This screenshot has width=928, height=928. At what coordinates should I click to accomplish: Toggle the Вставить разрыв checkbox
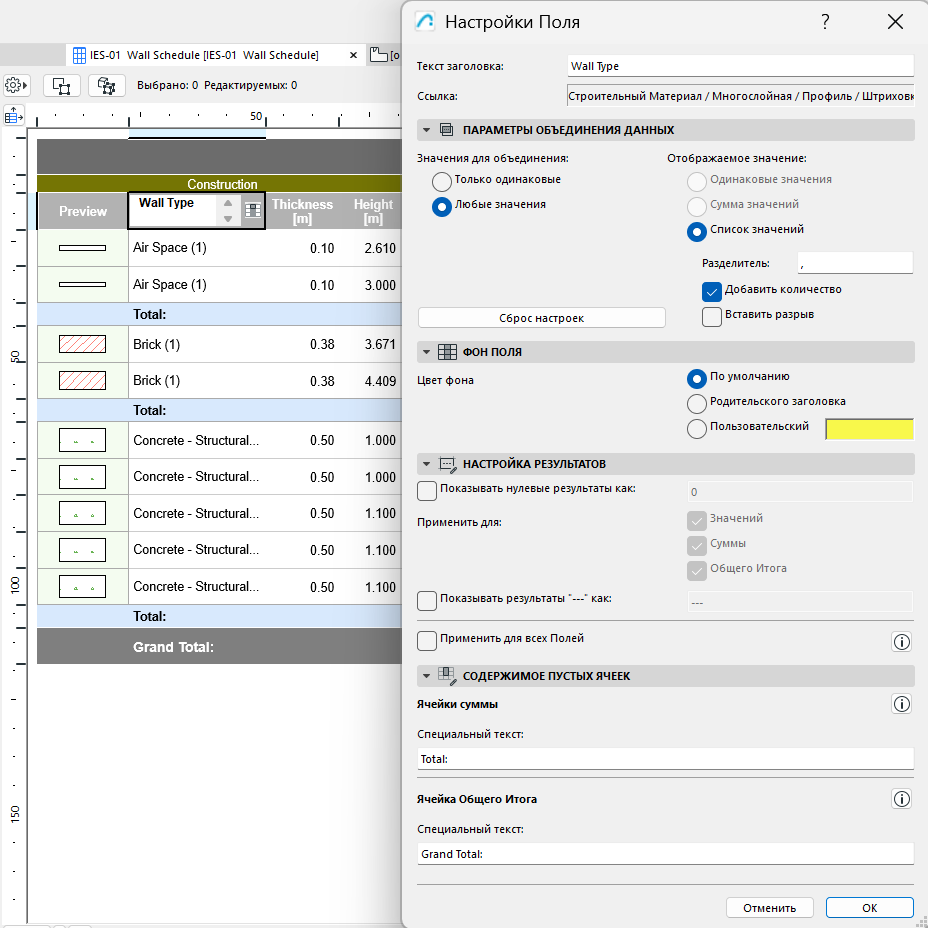click(711, 317)
